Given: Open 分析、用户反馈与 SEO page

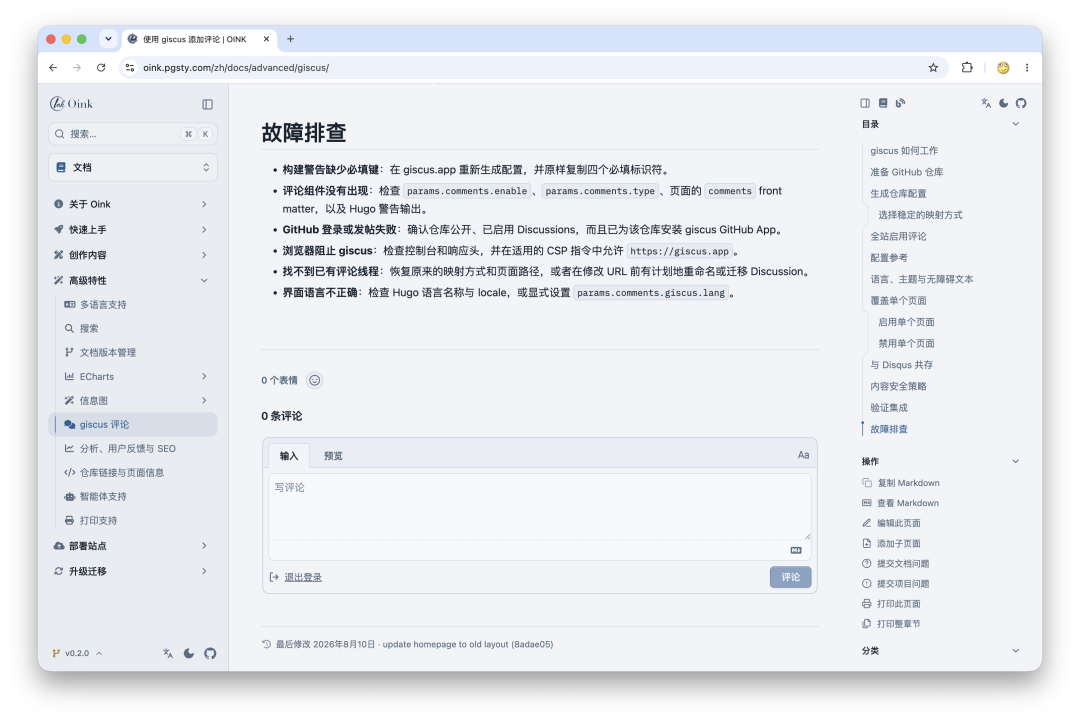Looking at the screenshot, I should click(x=127, y=448).
